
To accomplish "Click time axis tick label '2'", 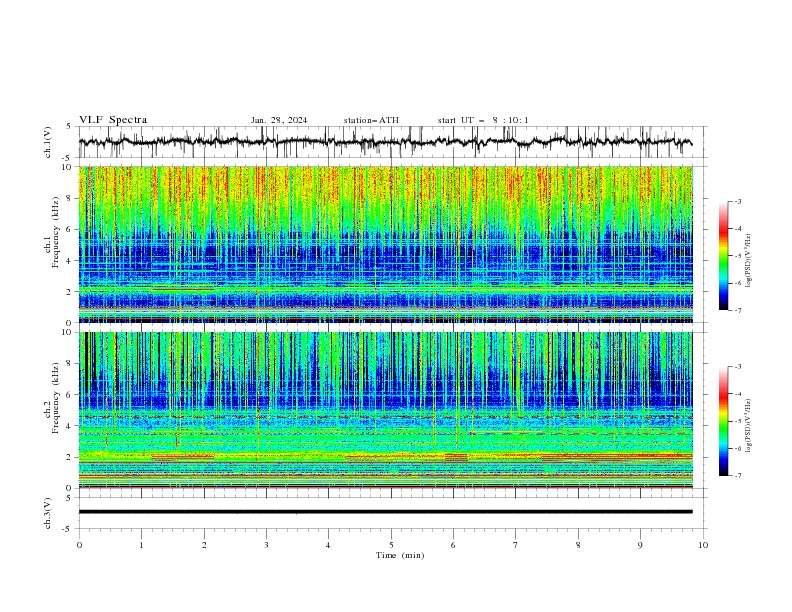I will pos(204,545).
